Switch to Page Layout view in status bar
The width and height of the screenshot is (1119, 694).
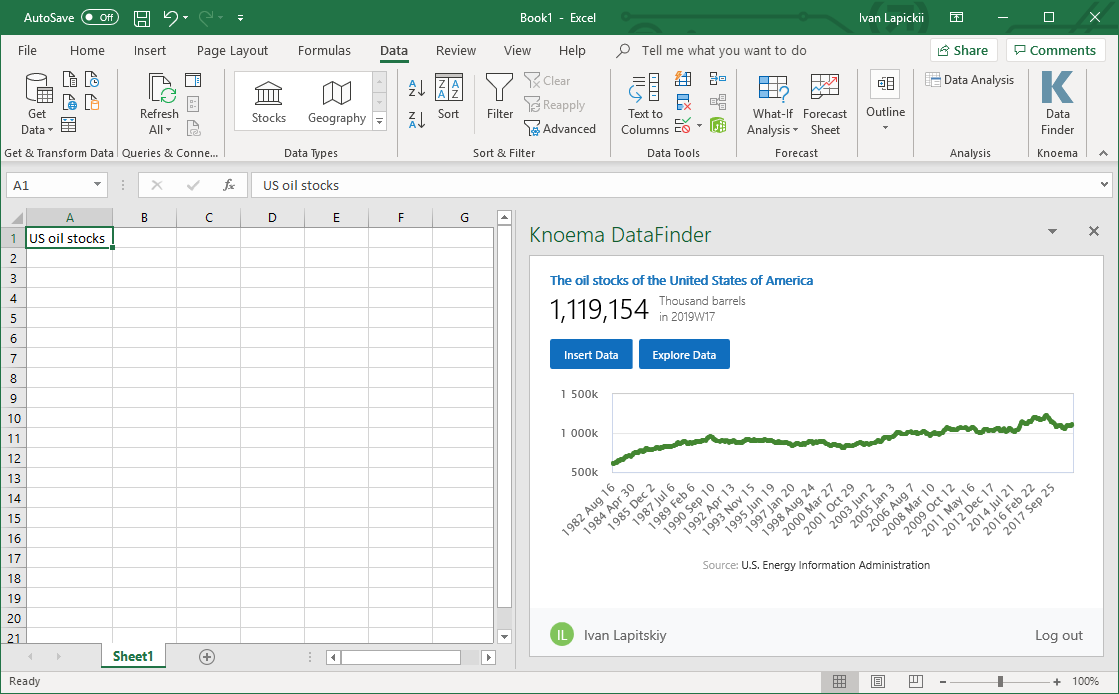878,681
